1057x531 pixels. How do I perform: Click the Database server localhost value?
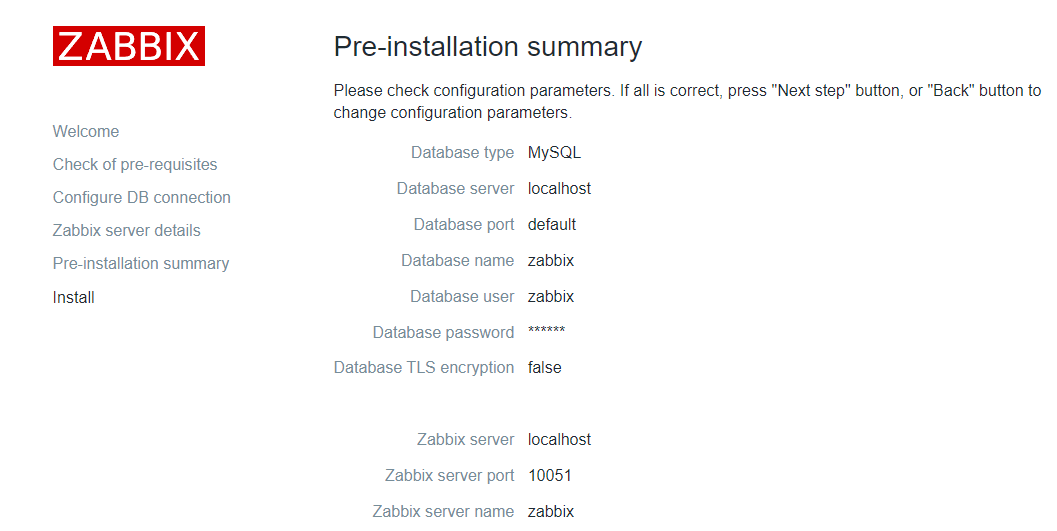(560, 189)
